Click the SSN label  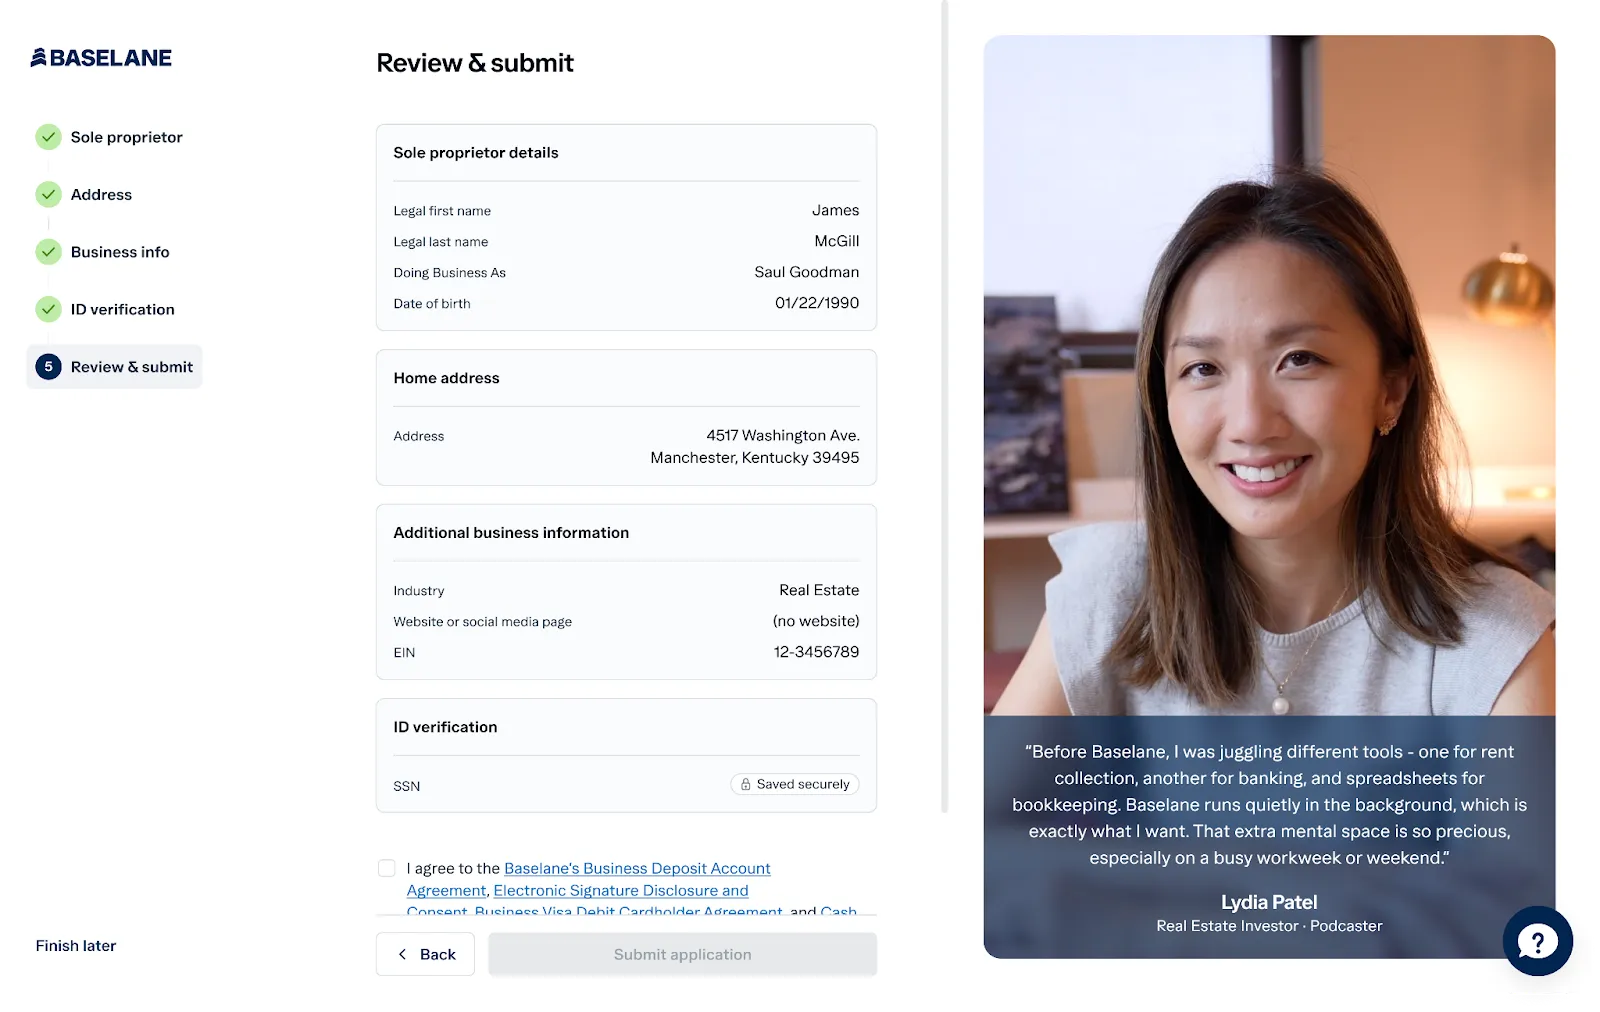click(x=407, y=787)
